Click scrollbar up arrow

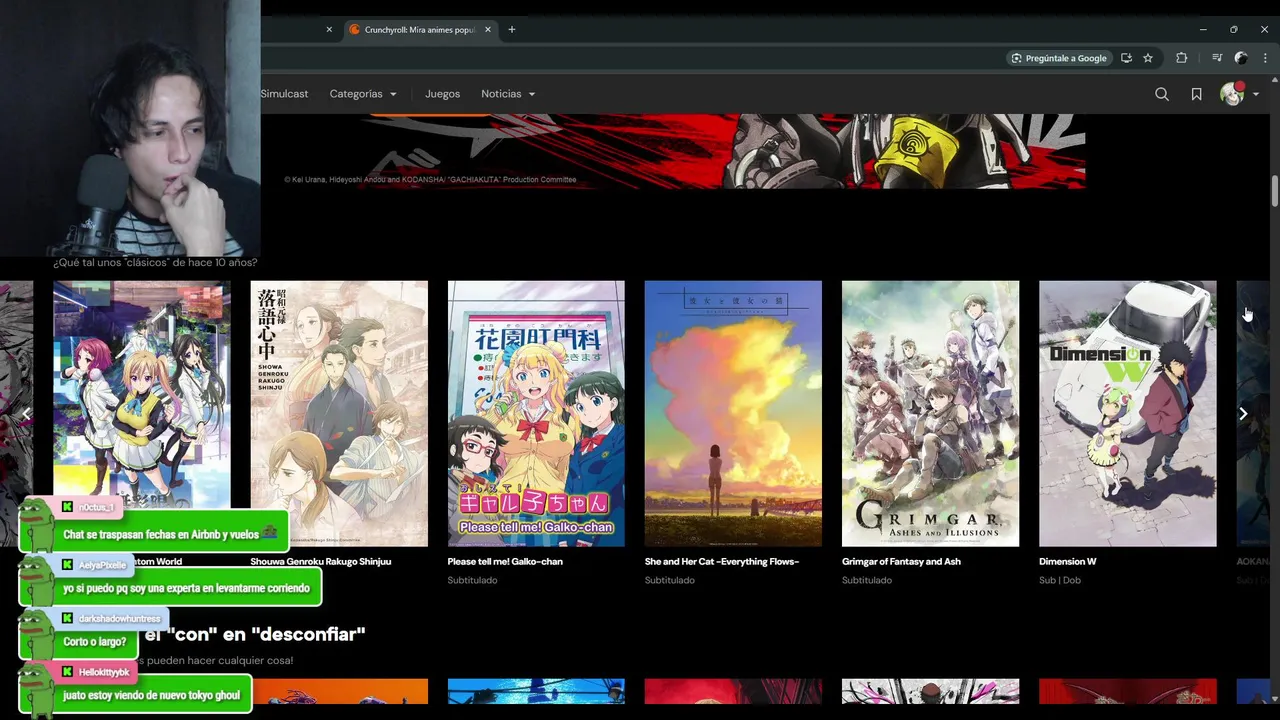[x=1274, y=80]
